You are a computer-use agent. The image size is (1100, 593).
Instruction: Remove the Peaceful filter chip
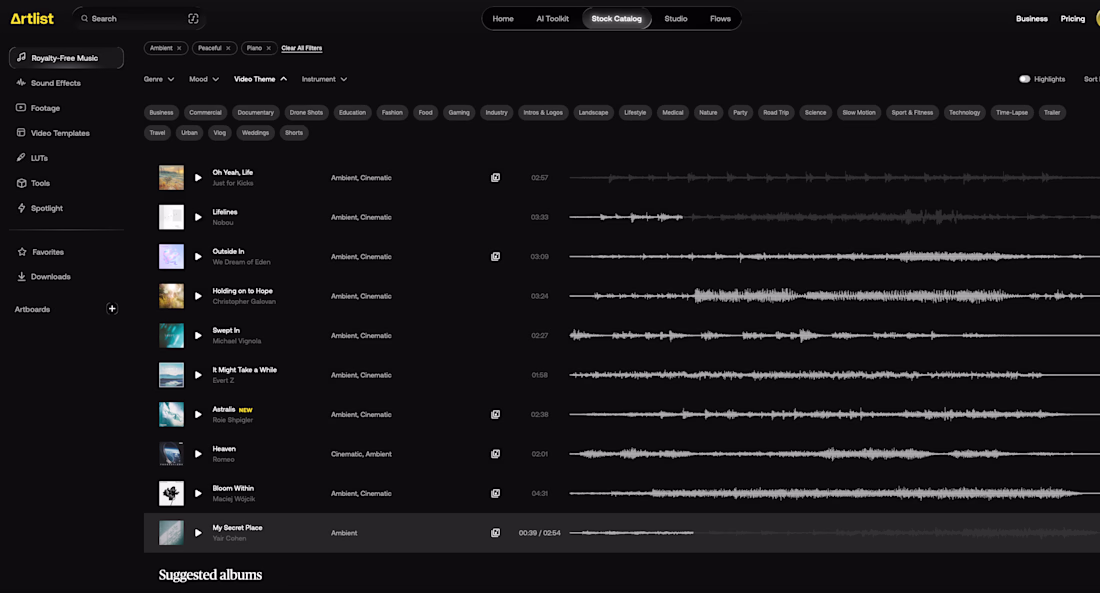[228, 48]
